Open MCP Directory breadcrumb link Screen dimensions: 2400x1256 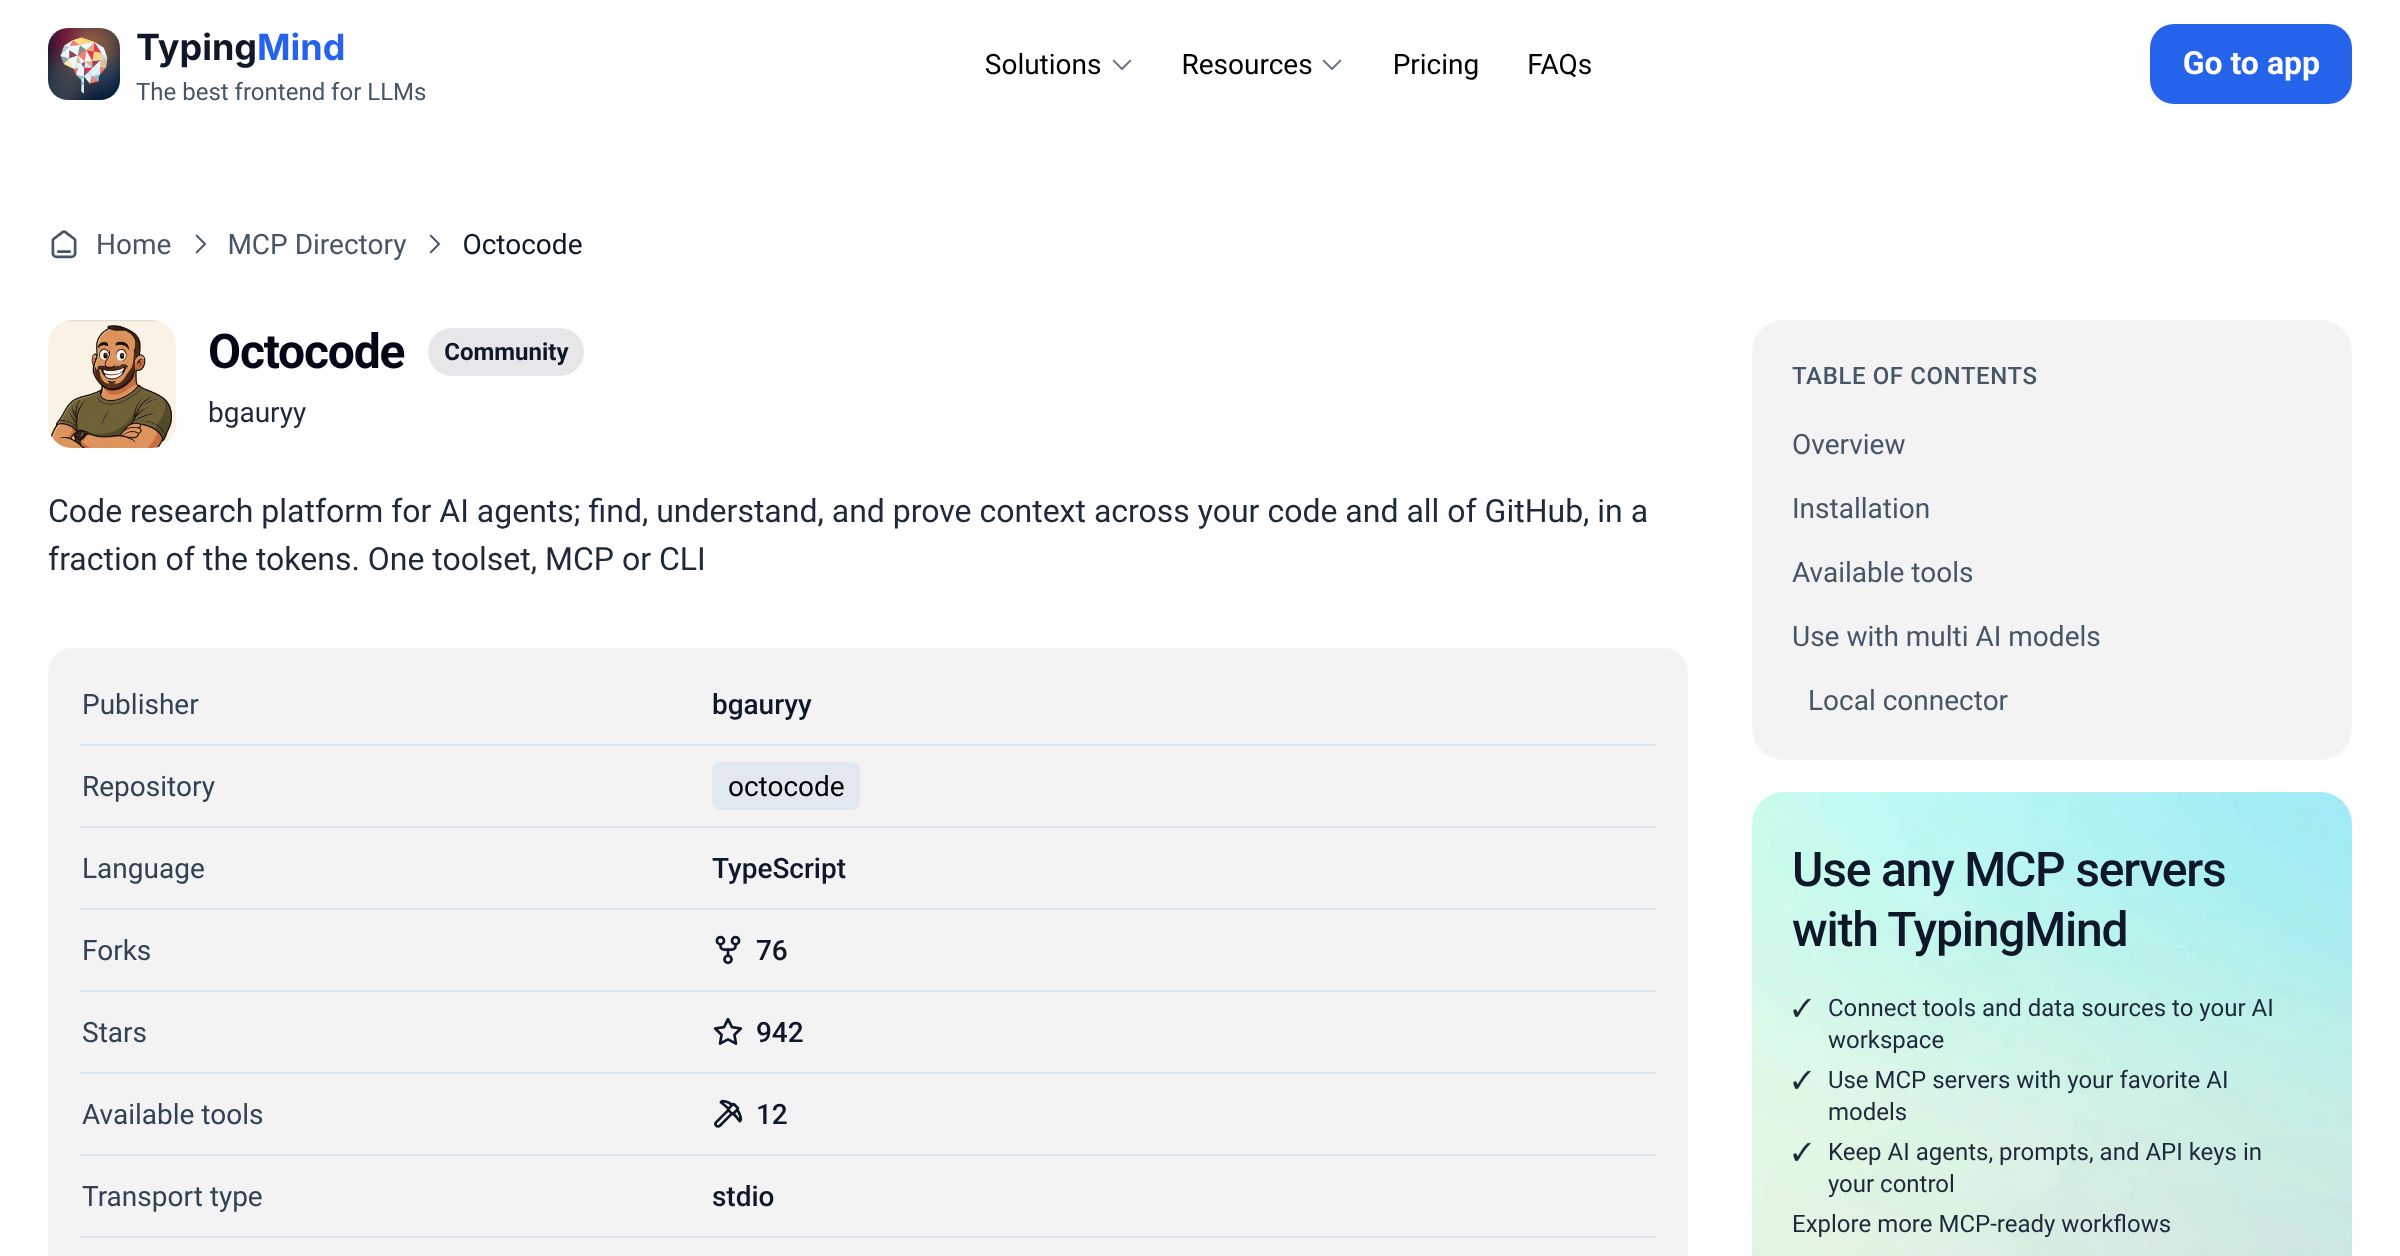click(317, 244)
